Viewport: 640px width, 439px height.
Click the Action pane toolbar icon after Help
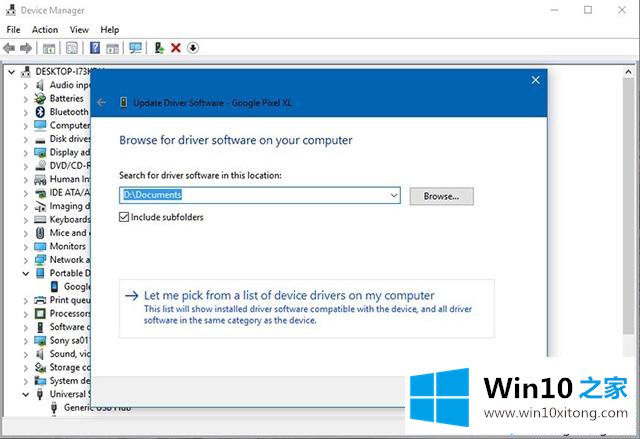[112, 48]
